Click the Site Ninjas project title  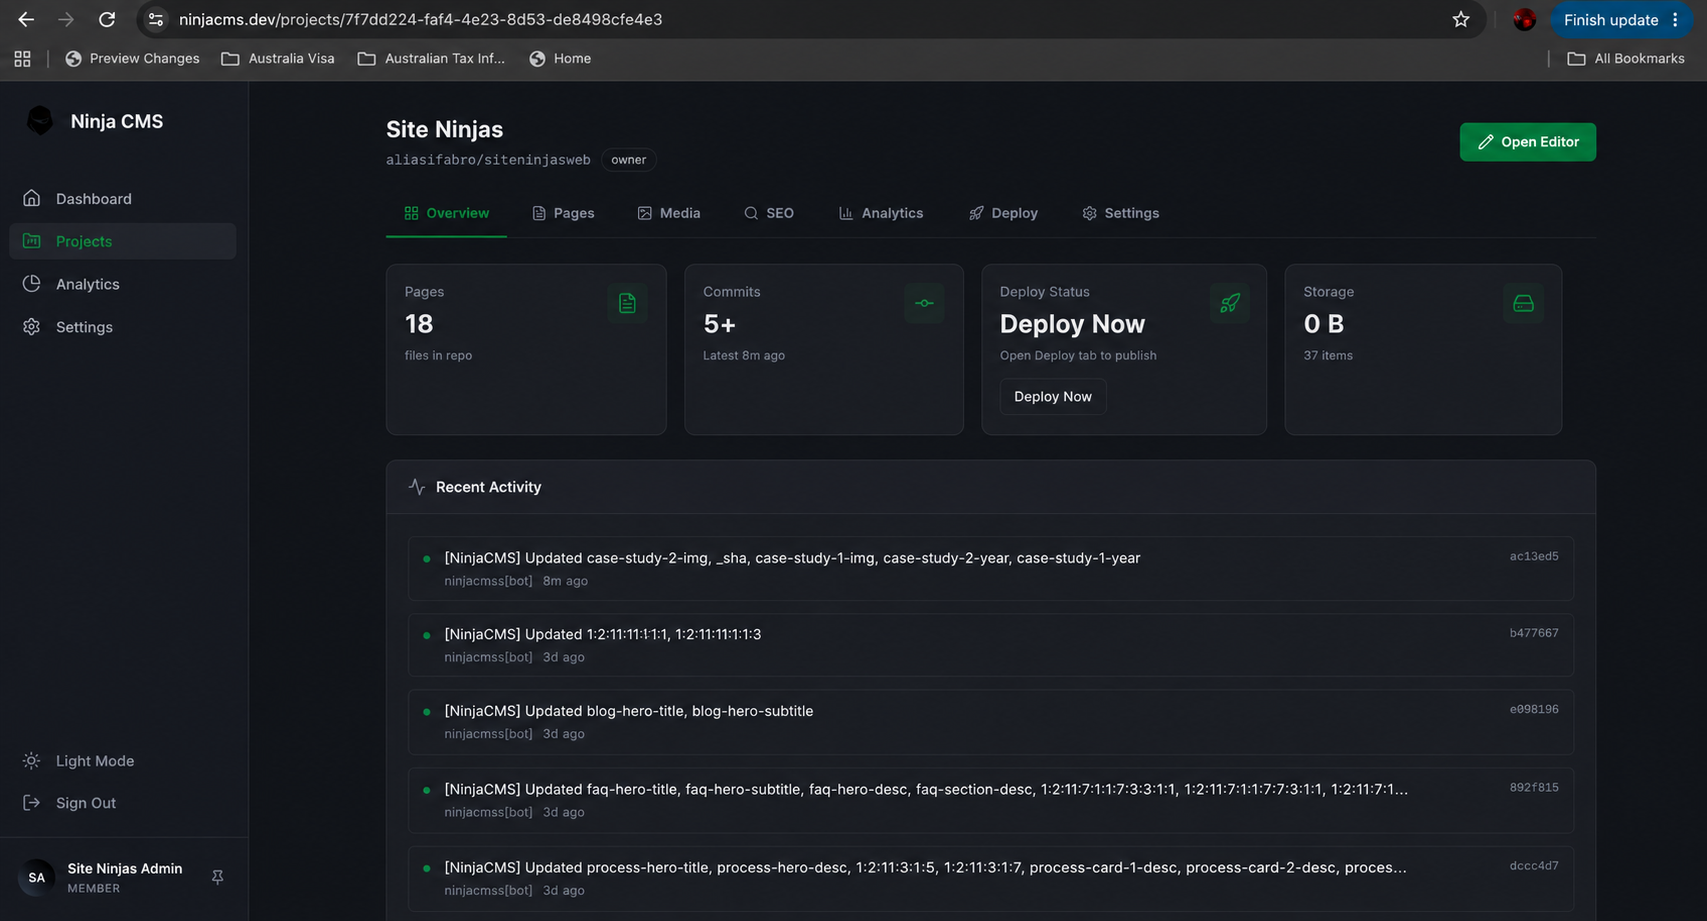445,129
